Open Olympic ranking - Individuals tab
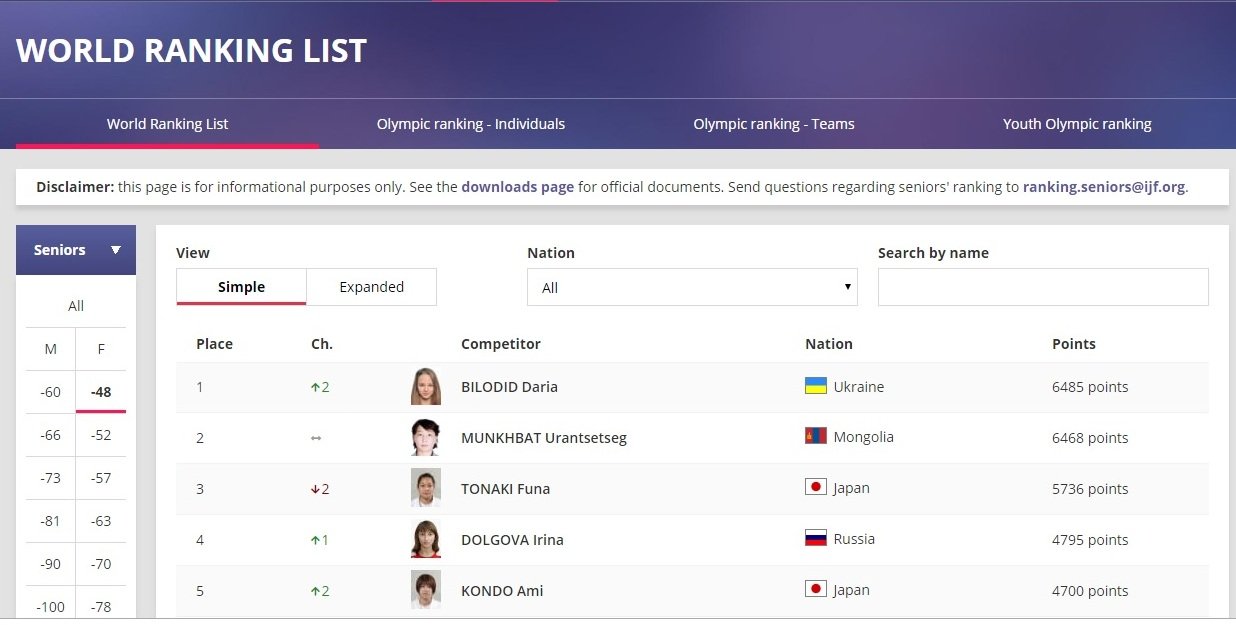The image size is (1236, 625). [470, 124]
